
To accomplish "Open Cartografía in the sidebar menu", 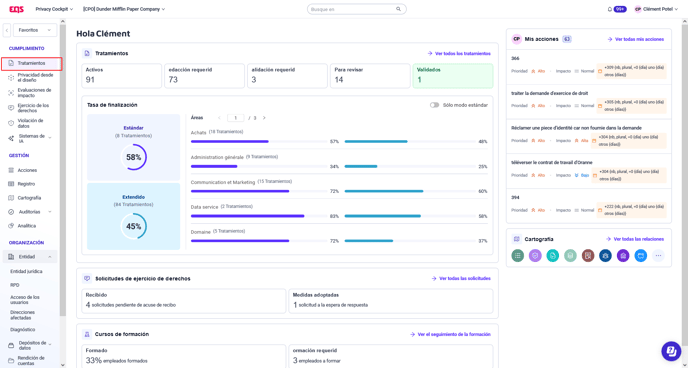I will click(x=29, y=198).
